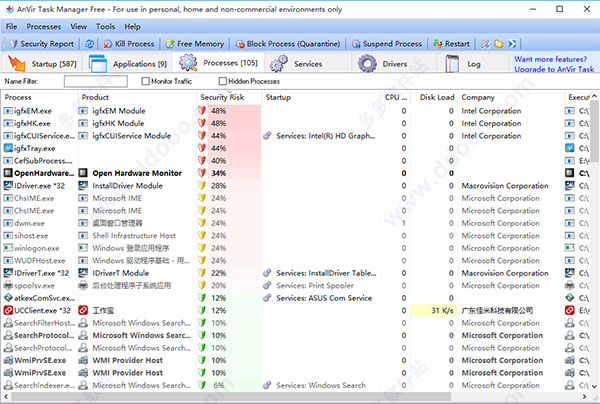This screenshot has height=404, width=600.
Task: Click Suspend Process toolbar button
Action: click(x=387, y=44)
